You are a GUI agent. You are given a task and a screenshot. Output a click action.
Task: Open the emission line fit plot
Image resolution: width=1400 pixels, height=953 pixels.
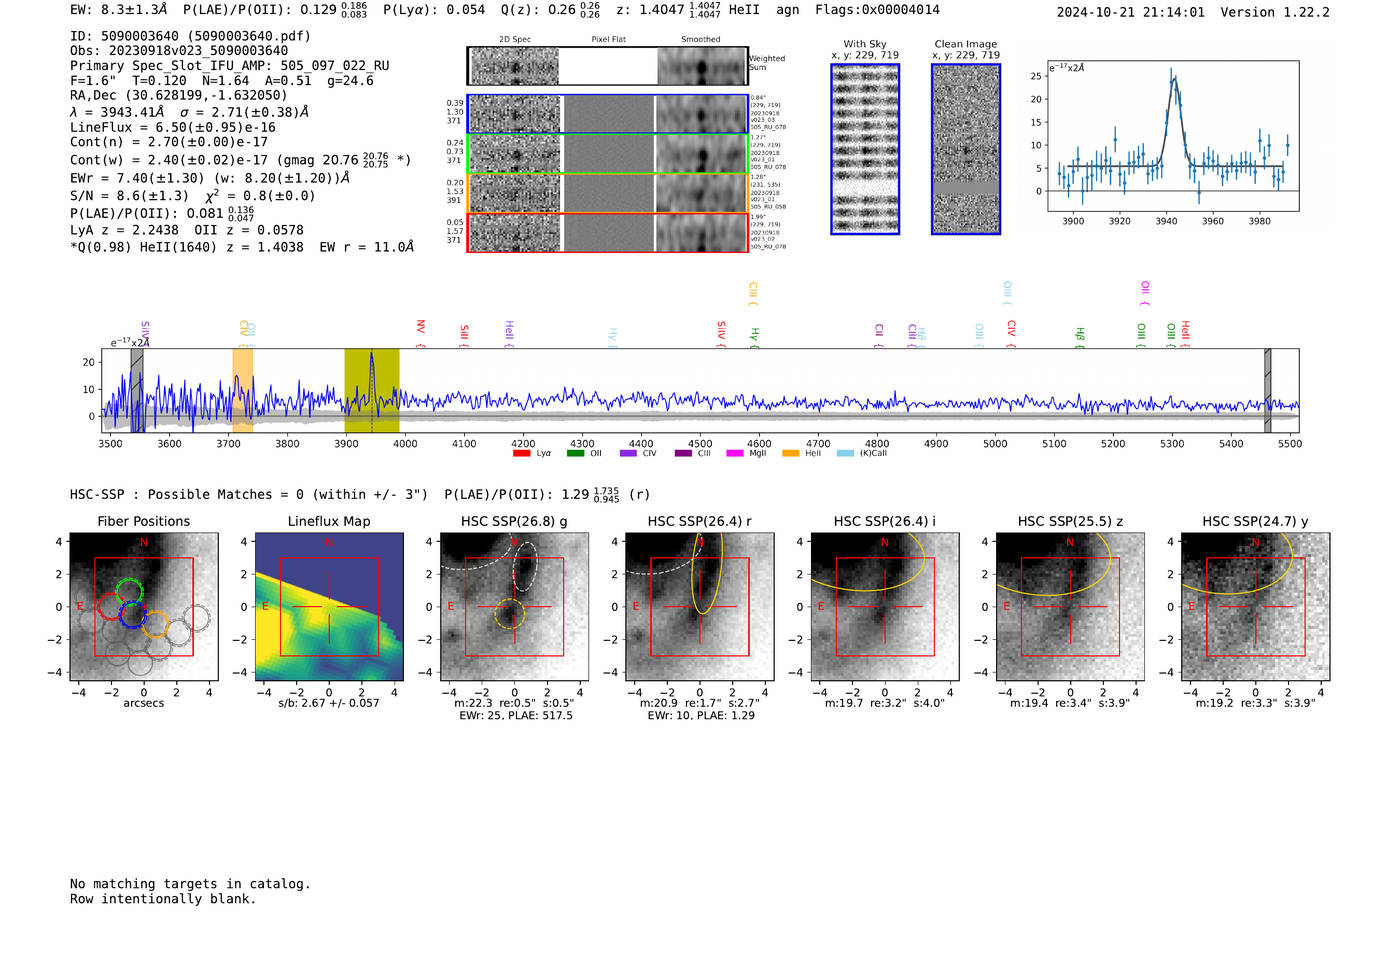coord(1173,136)
